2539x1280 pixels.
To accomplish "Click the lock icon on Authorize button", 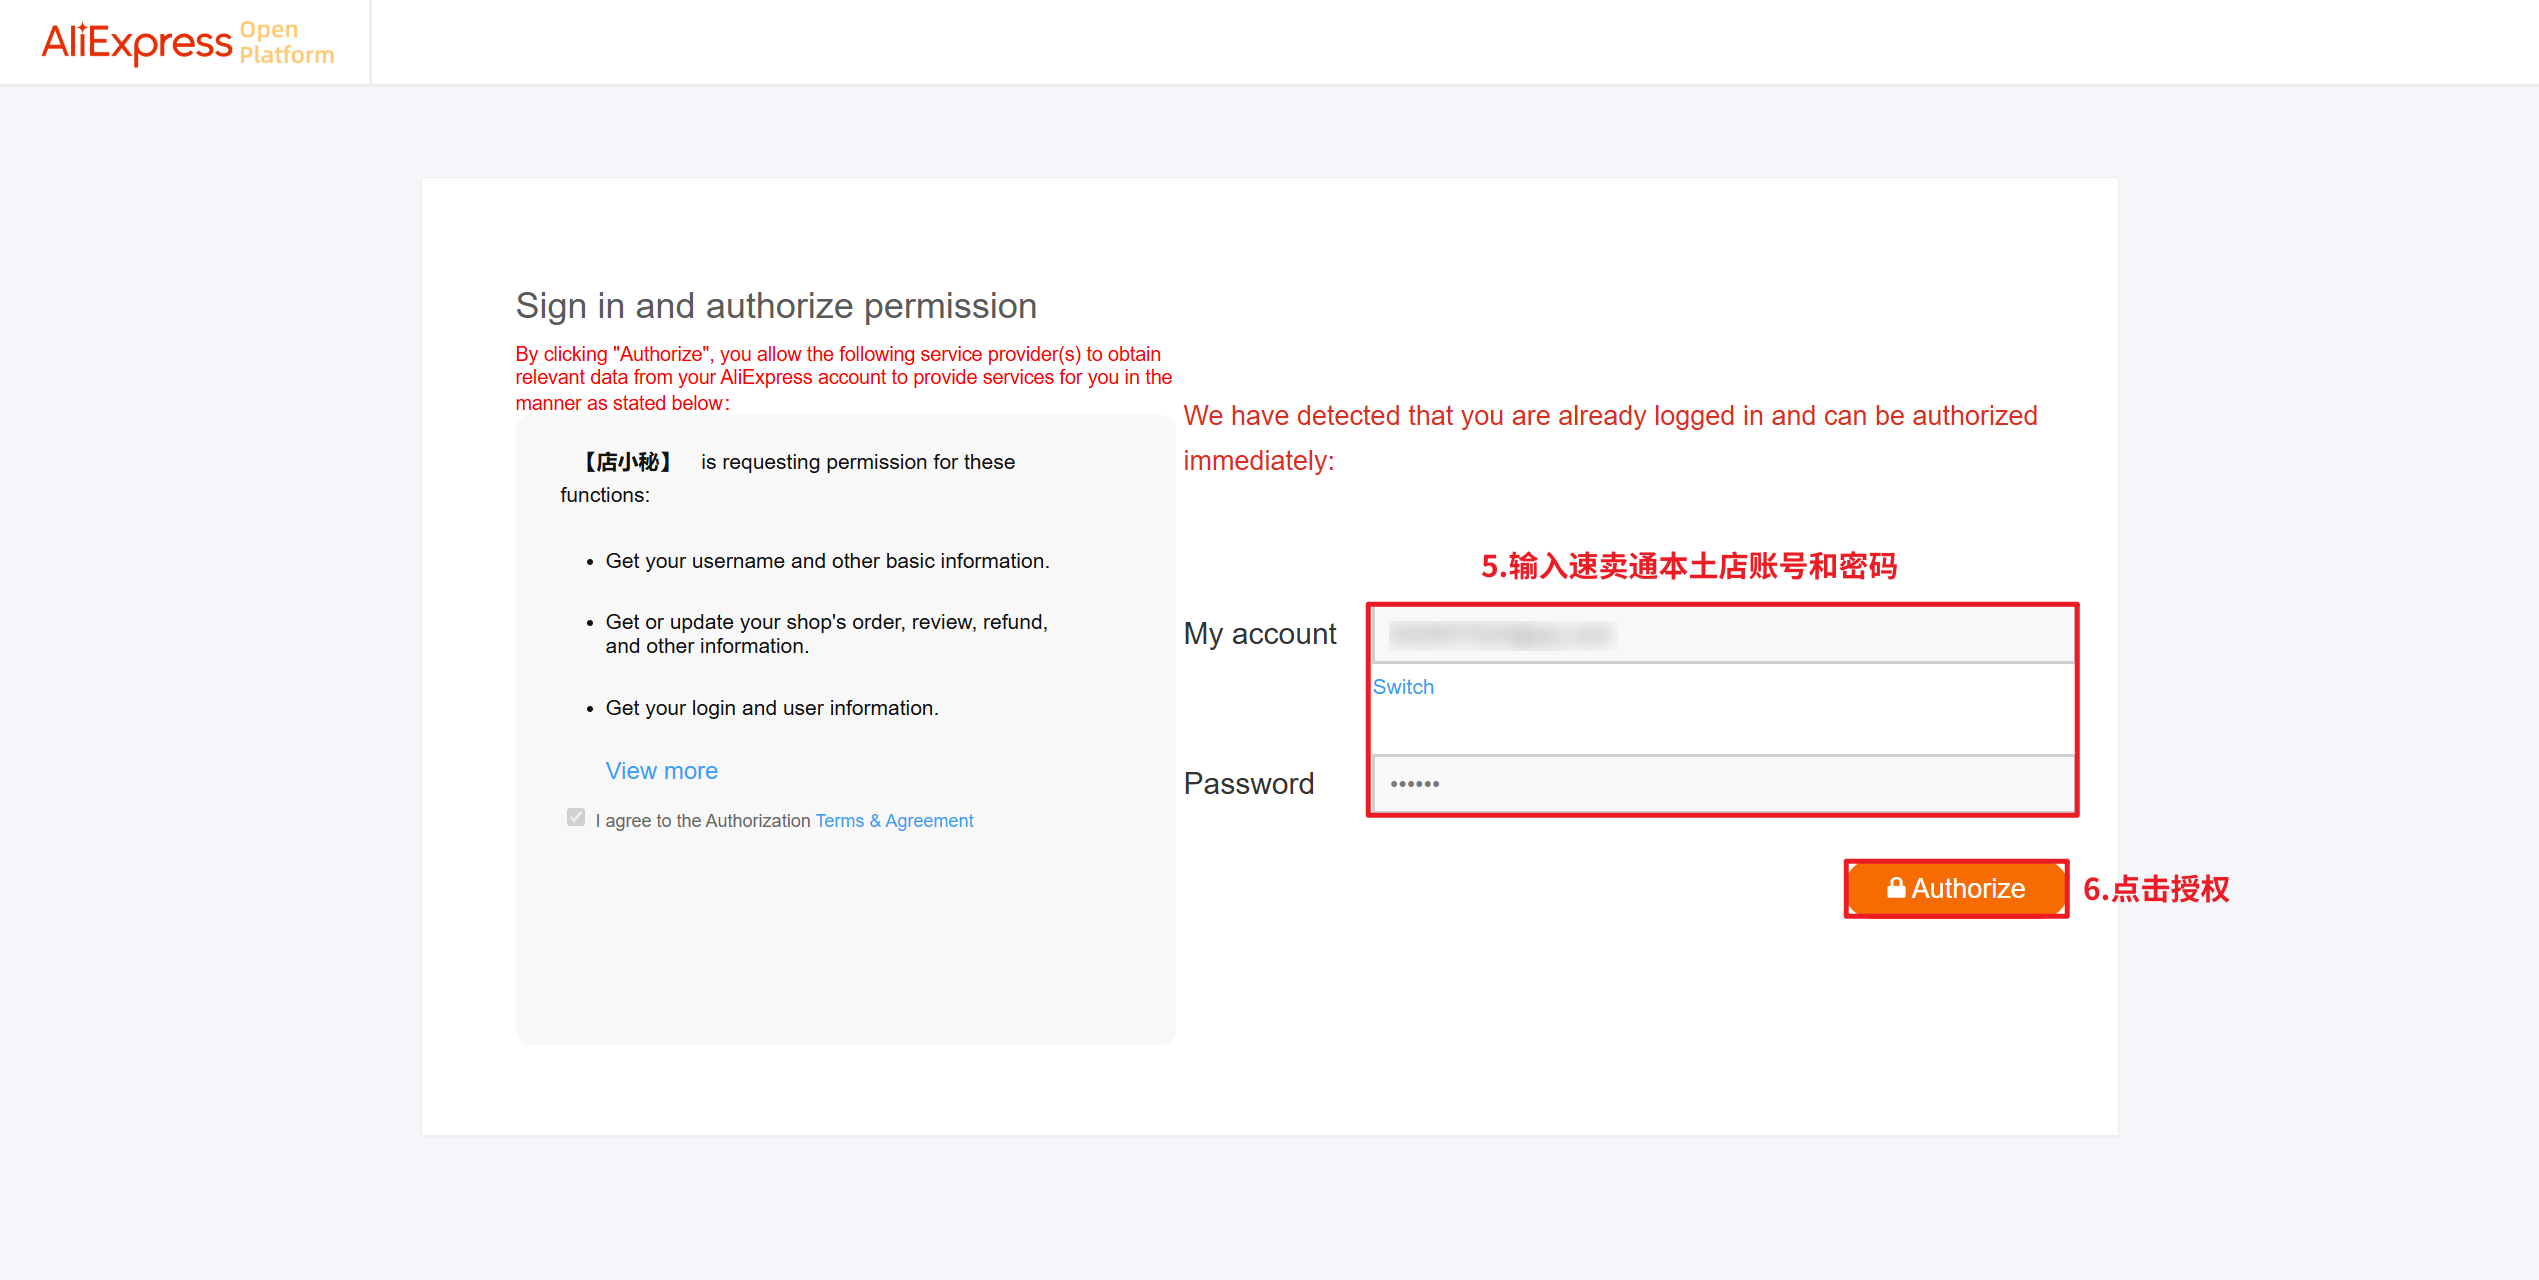I will 1895,887.
